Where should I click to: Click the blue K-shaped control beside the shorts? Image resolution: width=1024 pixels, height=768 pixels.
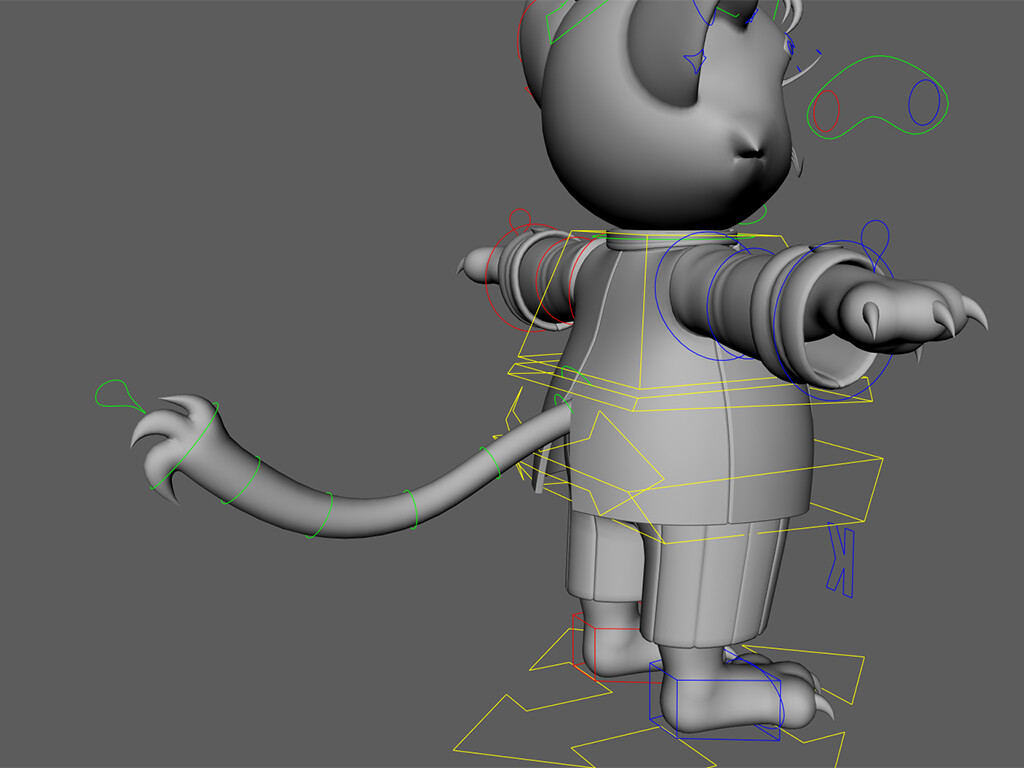pyautogui.click(x=840, y=560)
